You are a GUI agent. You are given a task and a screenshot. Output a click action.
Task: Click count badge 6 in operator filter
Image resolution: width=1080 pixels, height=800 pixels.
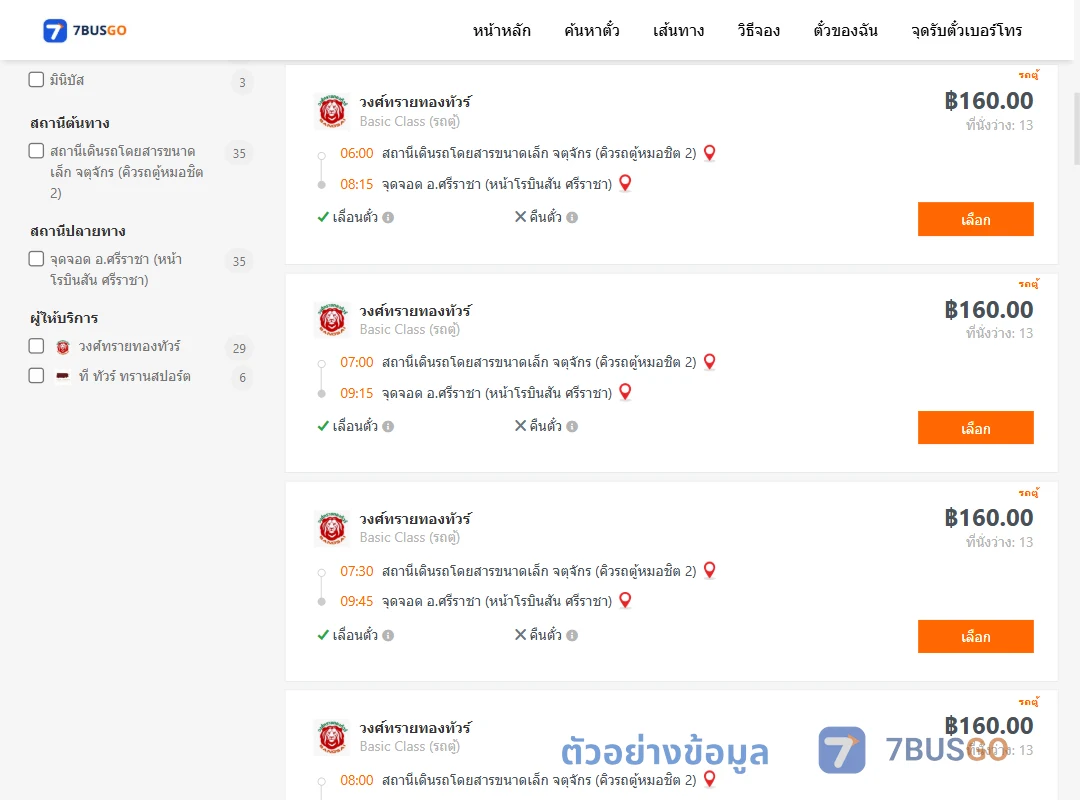tap(242, 378)
